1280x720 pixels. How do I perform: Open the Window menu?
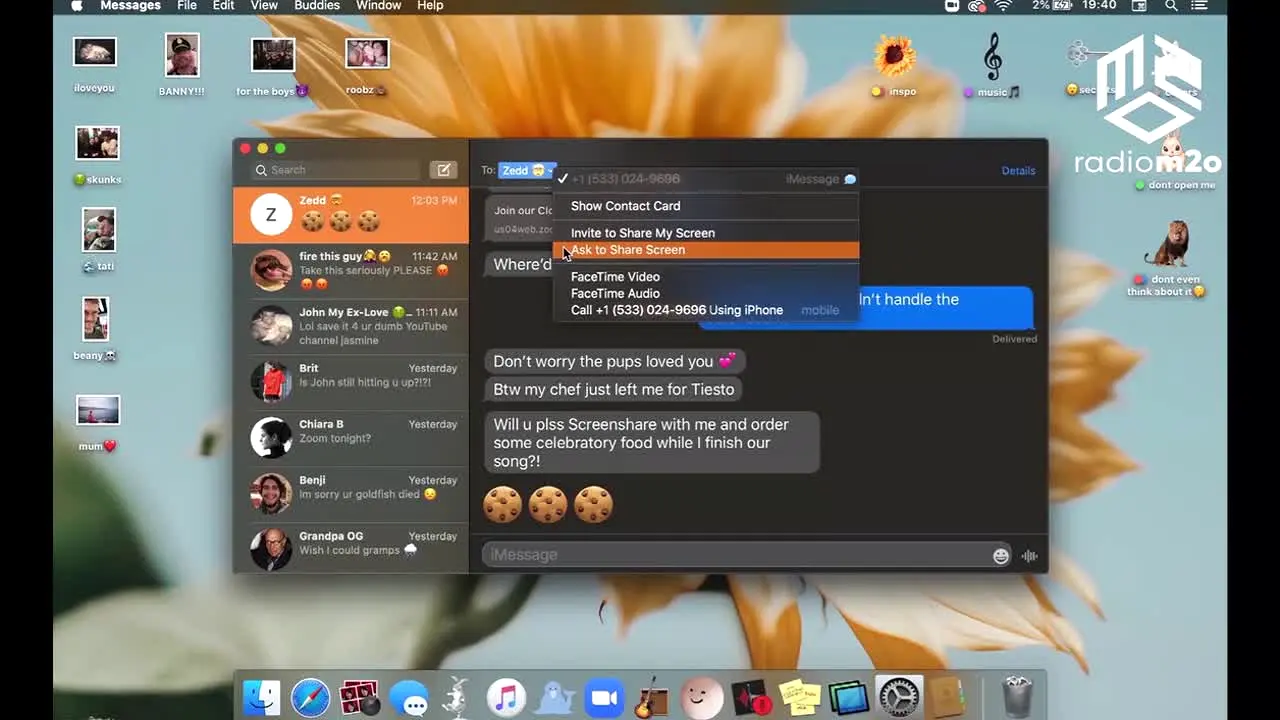coord(378,6)
